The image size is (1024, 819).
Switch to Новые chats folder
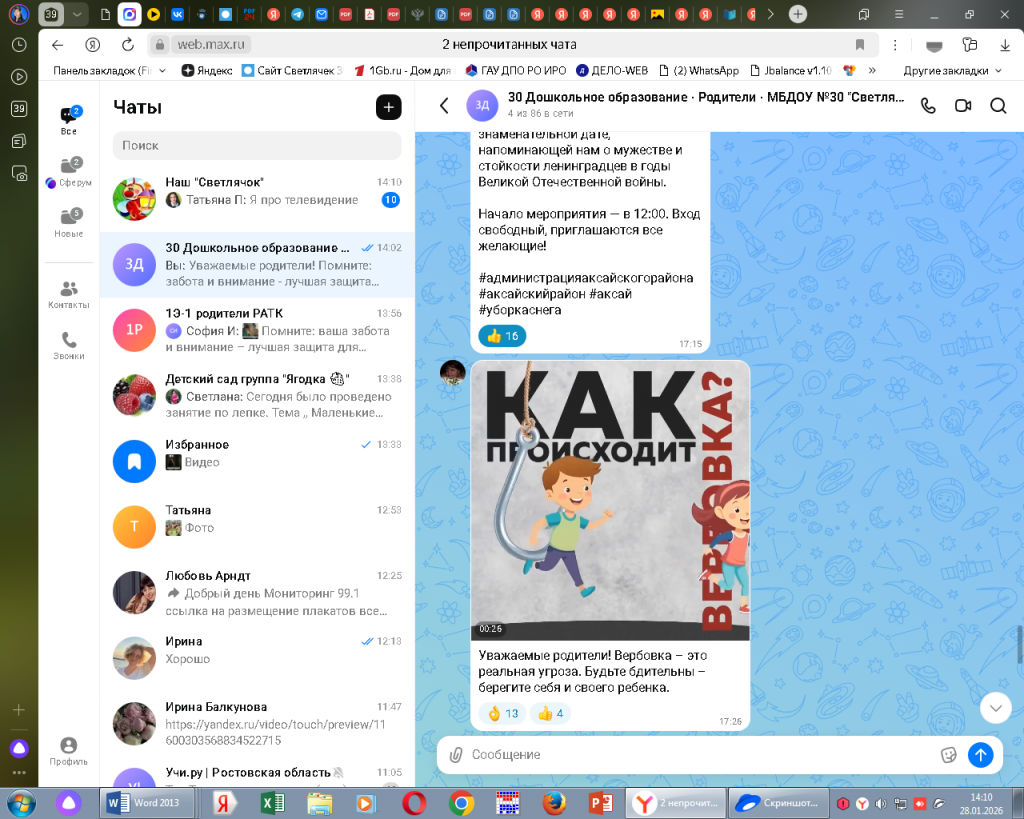69,223
